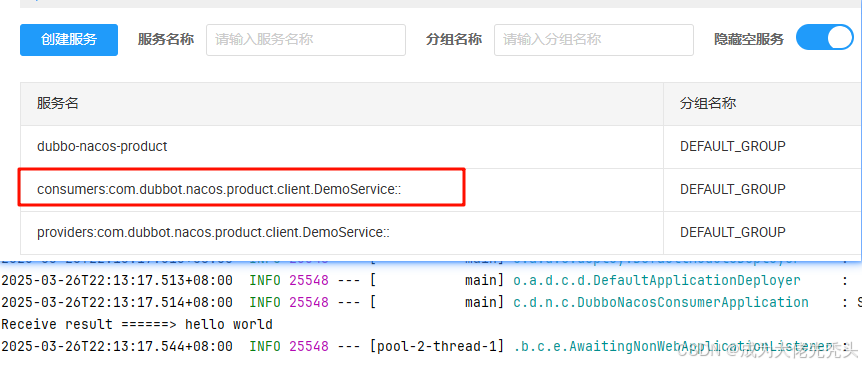This screenshot has height=365, width=862.
Task: Focus the 分组名称 input field
Action: pyautogui.click(x=594, y=40)
